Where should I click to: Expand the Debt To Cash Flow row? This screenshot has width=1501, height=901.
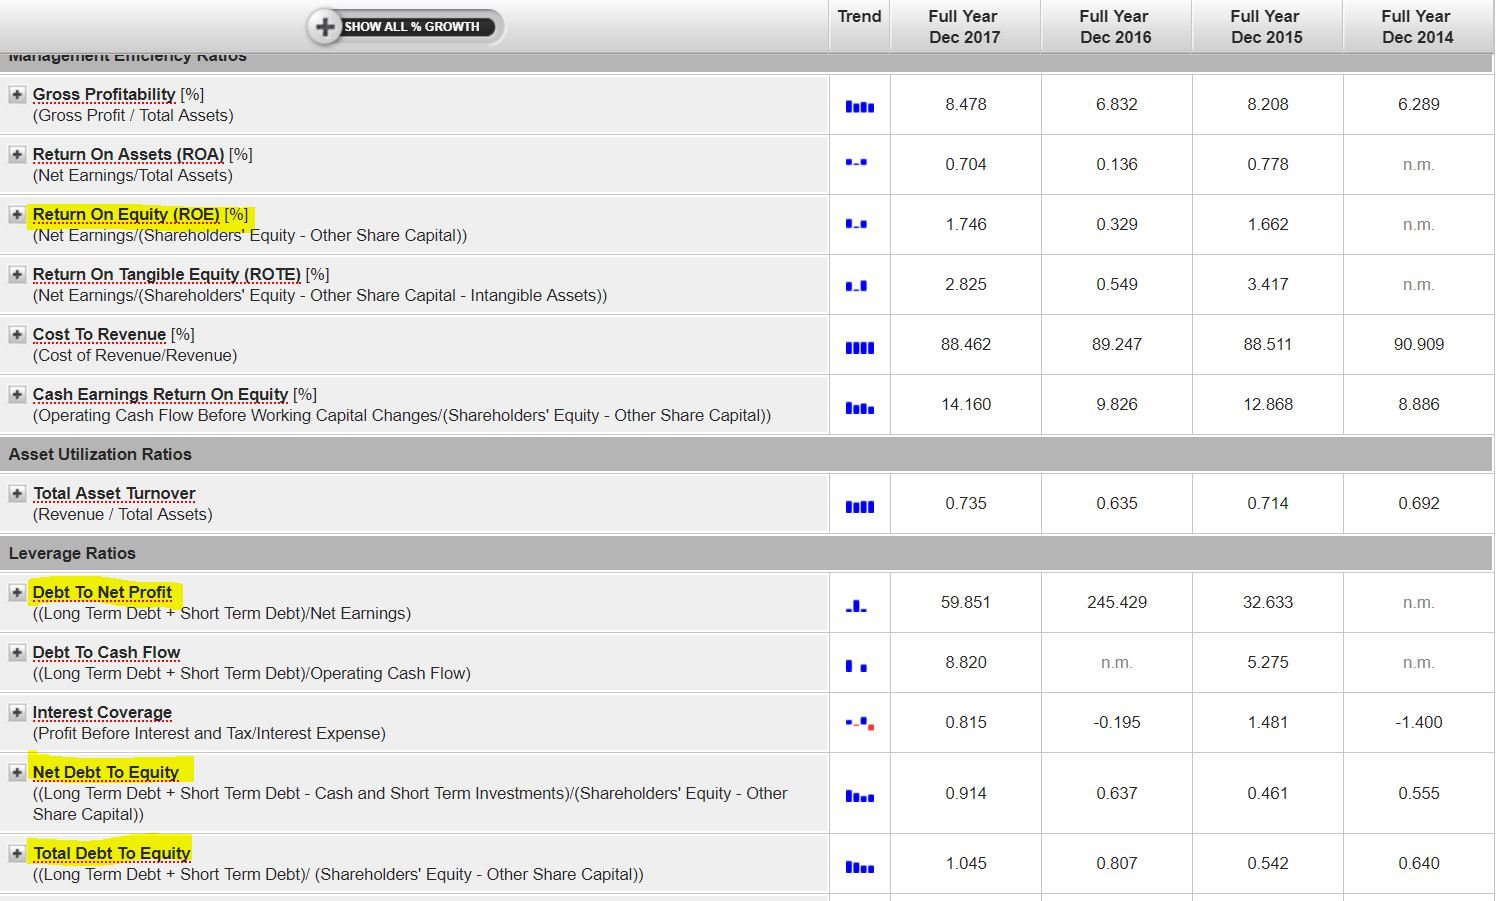click(17, 652)
